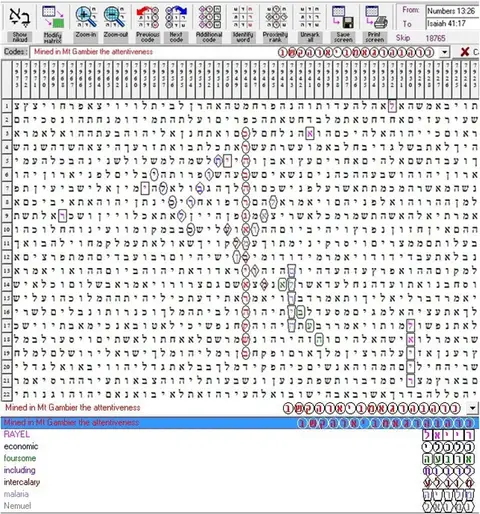The width and height of the screenshot is (480, 514).
Task: Click the Save screen icon
Action: pos(343,24)
